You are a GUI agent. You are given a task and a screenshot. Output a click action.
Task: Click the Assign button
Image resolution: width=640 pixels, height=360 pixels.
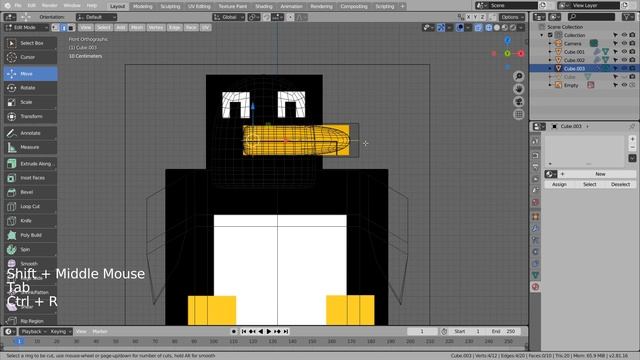coord(559,184)
